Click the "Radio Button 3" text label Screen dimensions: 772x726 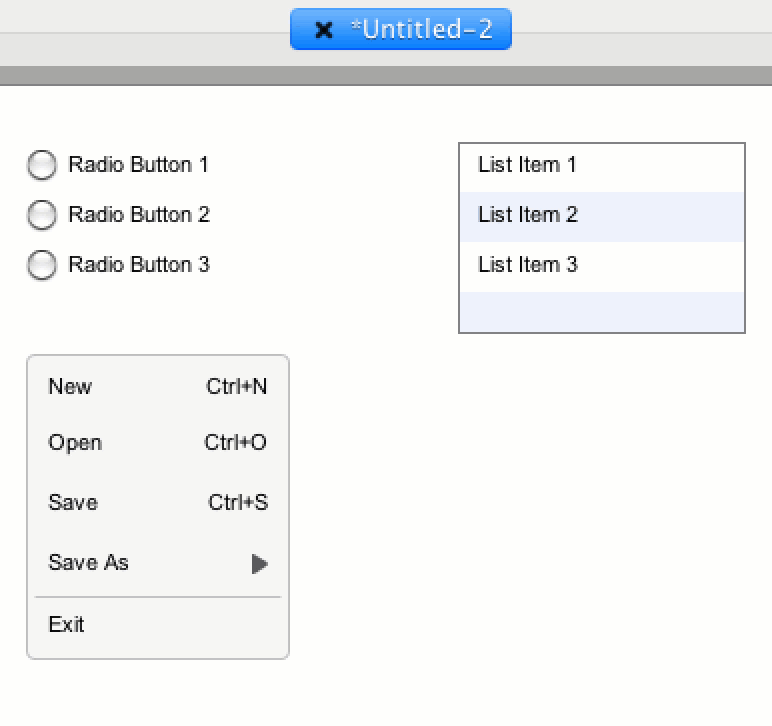point(139,265)
